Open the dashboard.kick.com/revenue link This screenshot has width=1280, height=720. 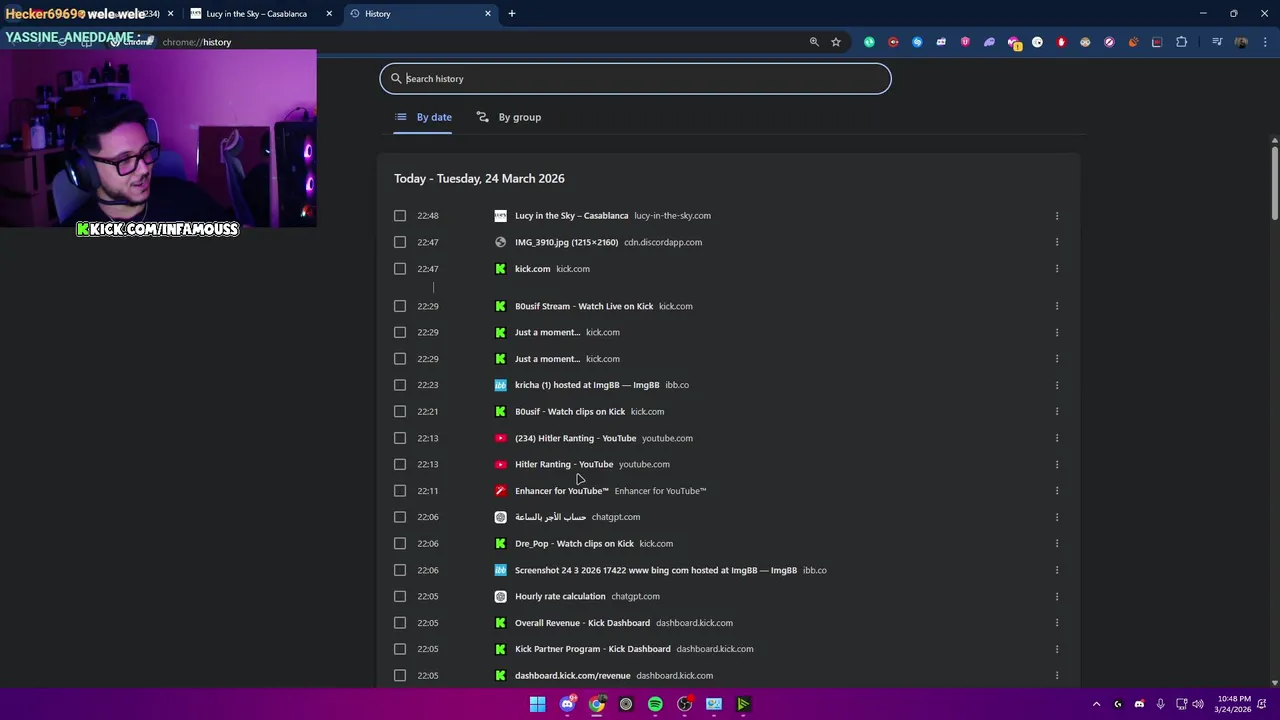tap(572, 675)
